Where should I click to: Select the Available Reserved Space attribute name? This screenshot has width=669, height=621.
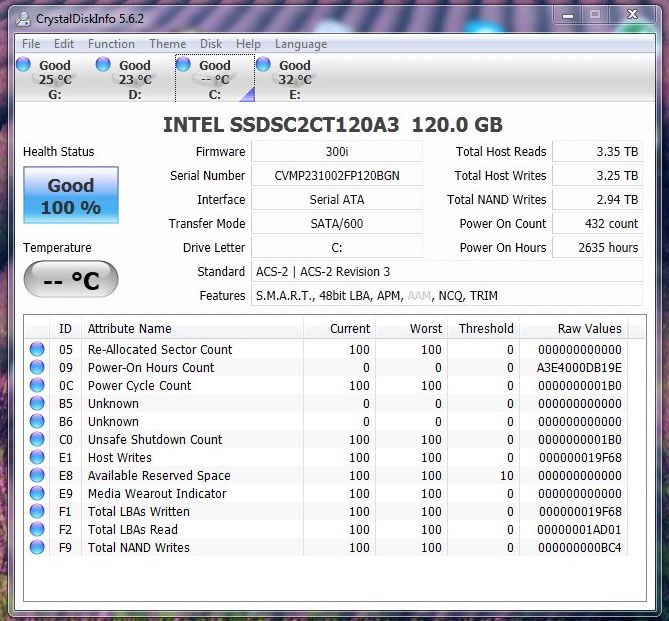[159, 475]
